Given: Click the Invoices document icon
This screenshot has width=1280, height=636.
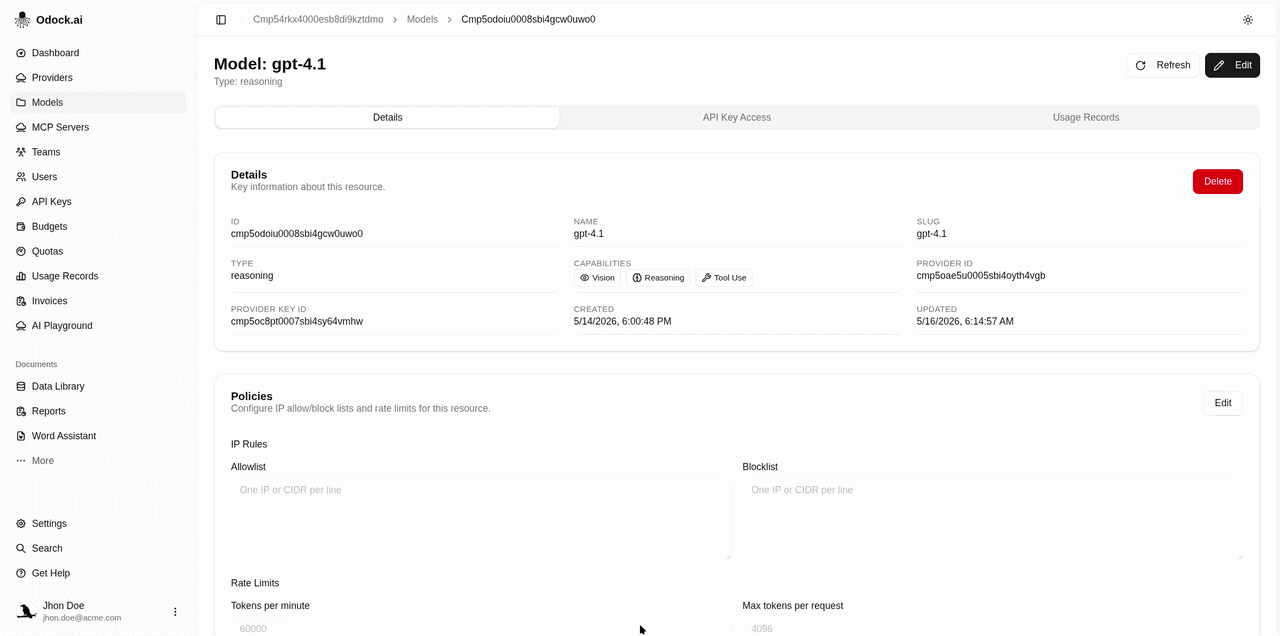Looking at the screenshot, I should (21, 301).
